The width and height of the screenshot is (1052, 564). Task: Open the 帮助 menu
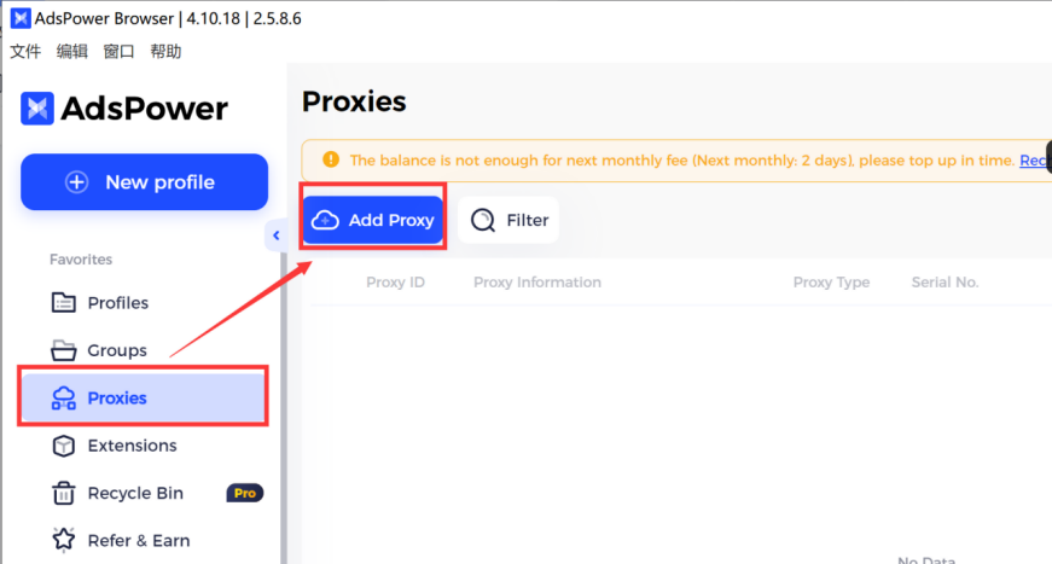[x=166, y=52]
